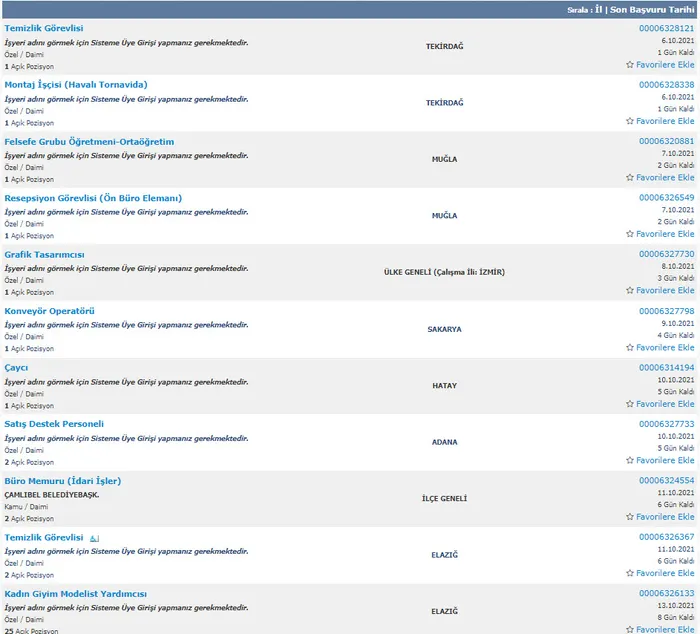The height and width of the screenshot is (634, 700).
Task: Click the favorite star for Çaycı job
Action: click(x=630, y=404)
